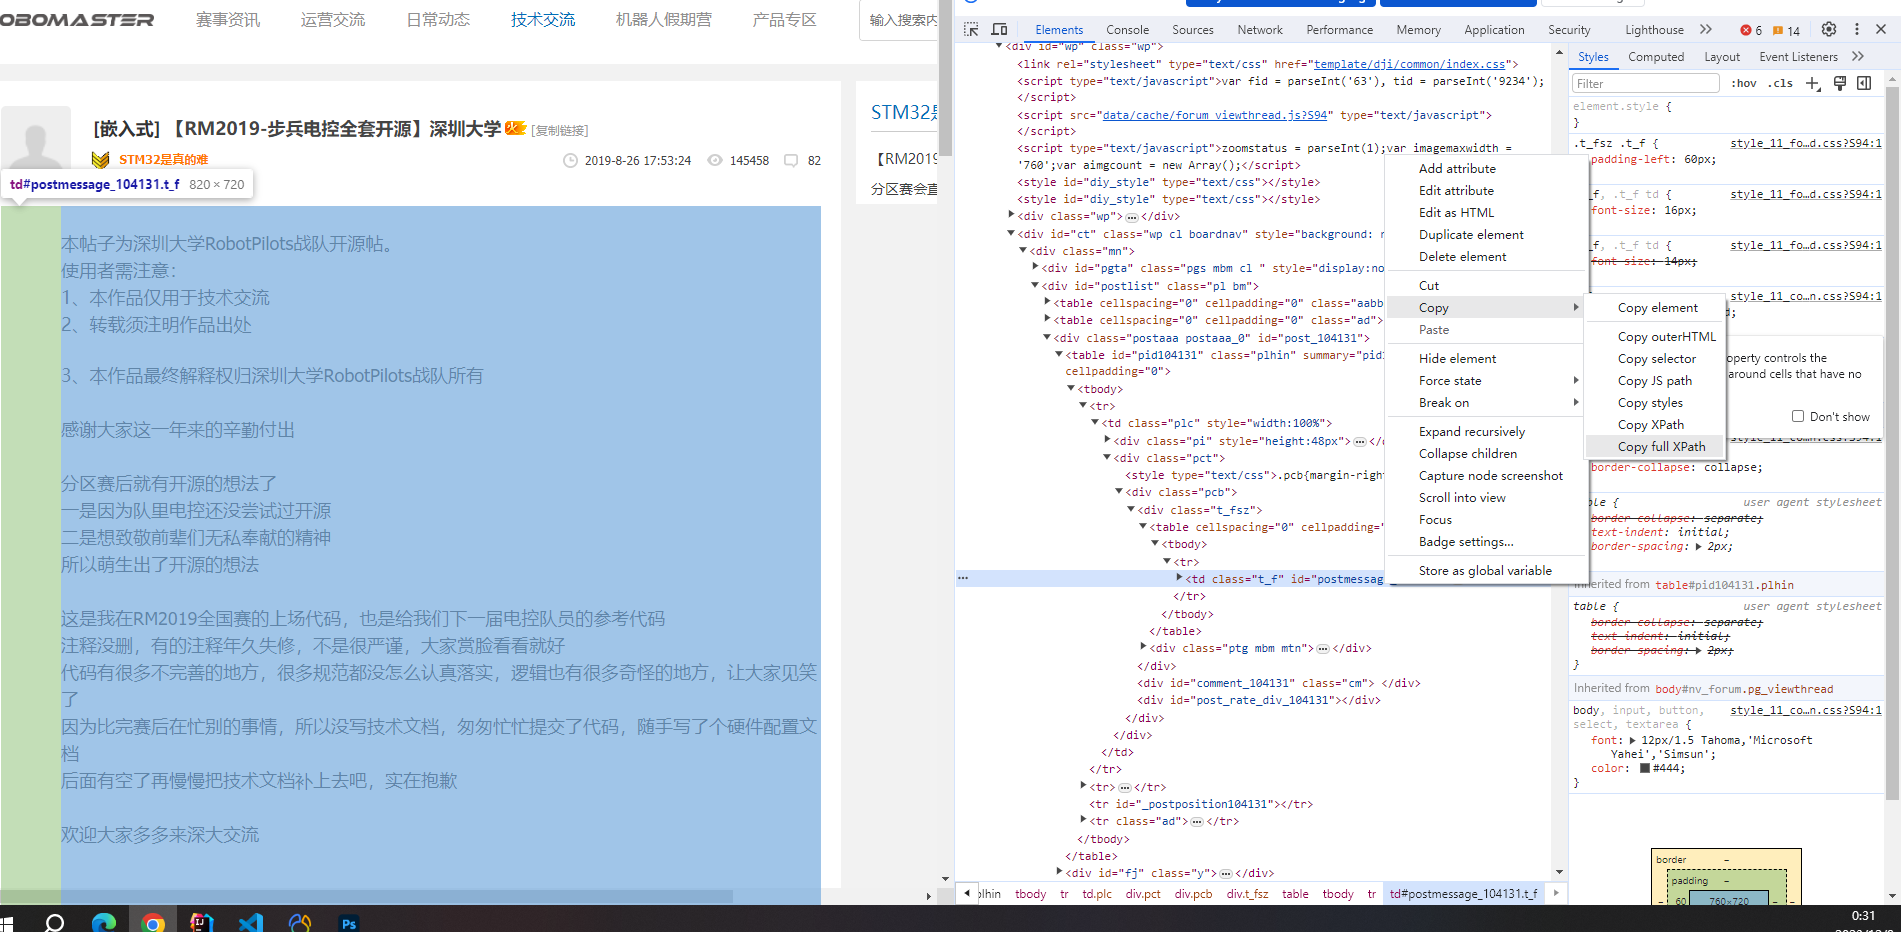Choose Capture node screenshot

tap(1486, 475)
